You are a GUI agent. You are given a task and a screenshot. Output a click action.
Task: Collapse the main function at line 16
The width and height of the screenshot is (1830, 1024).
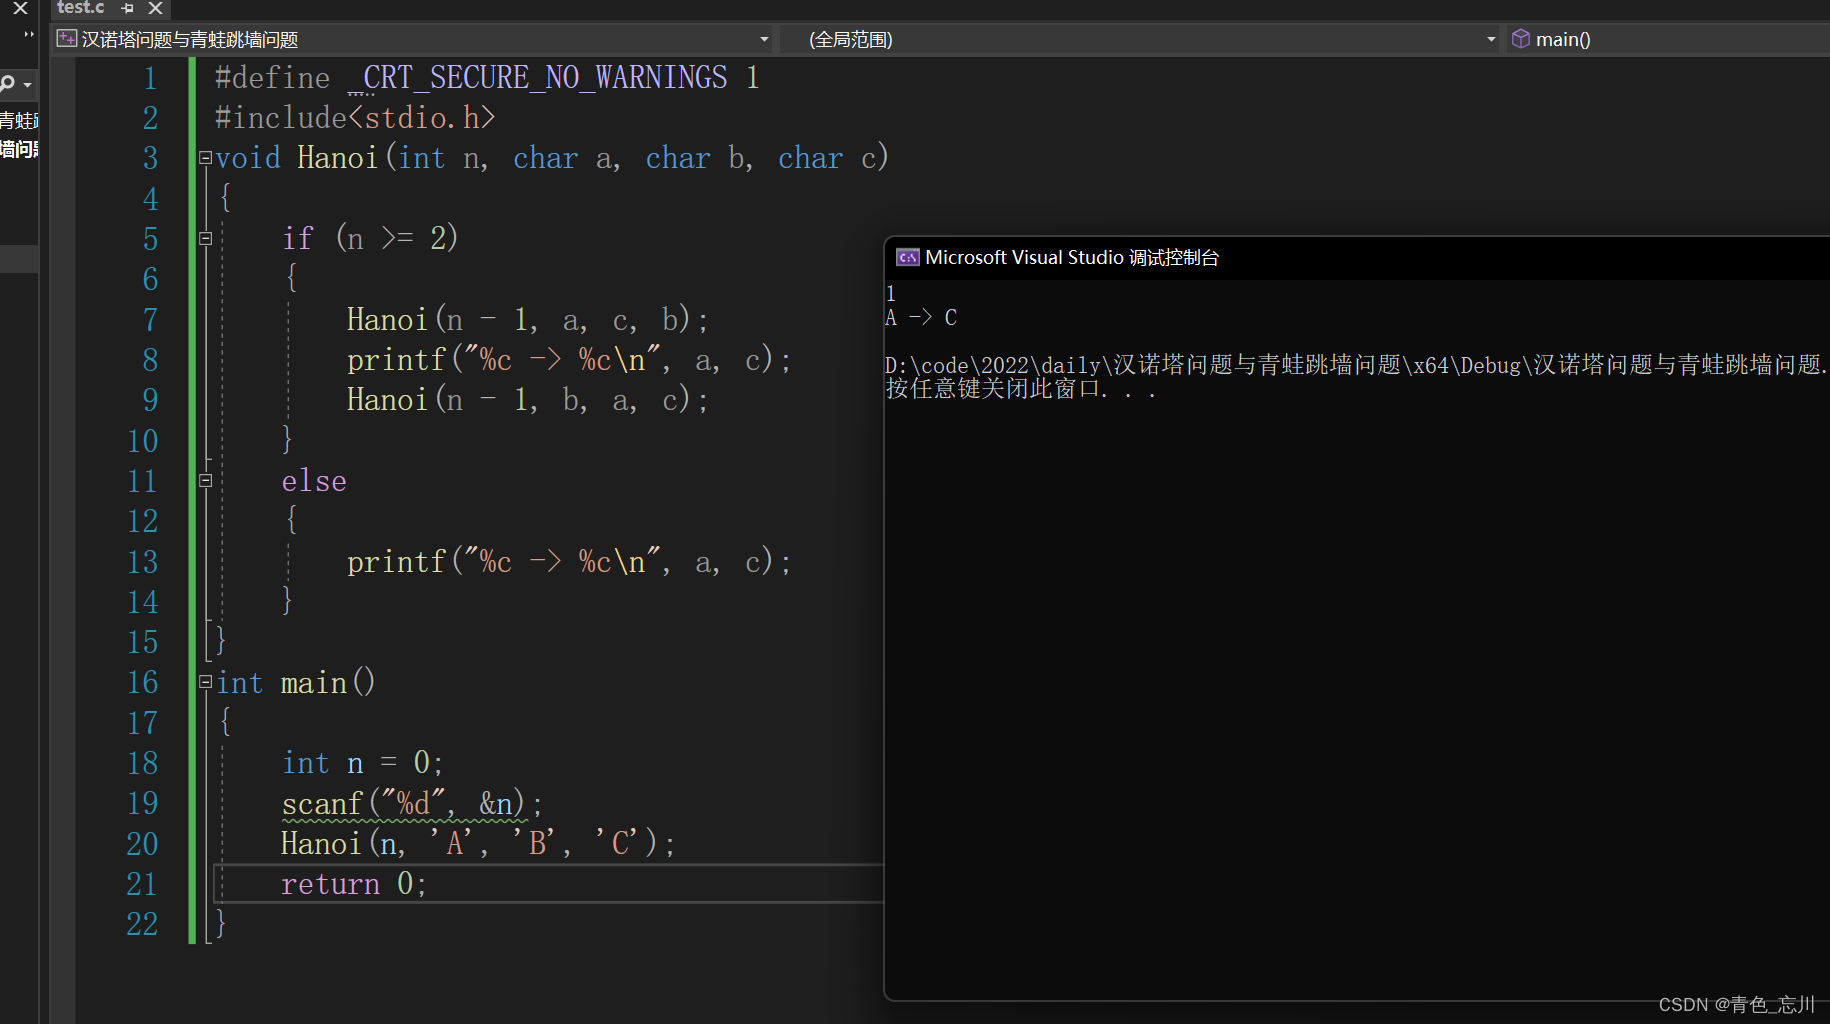tap(205, 682)
